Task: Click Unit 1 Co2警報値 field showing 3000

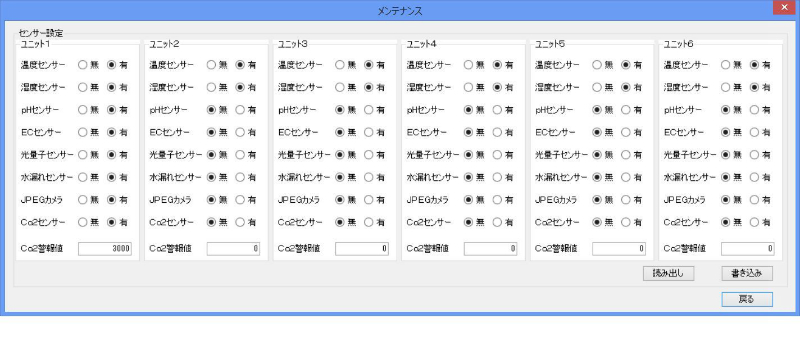Action: click(x=105, y=249)
